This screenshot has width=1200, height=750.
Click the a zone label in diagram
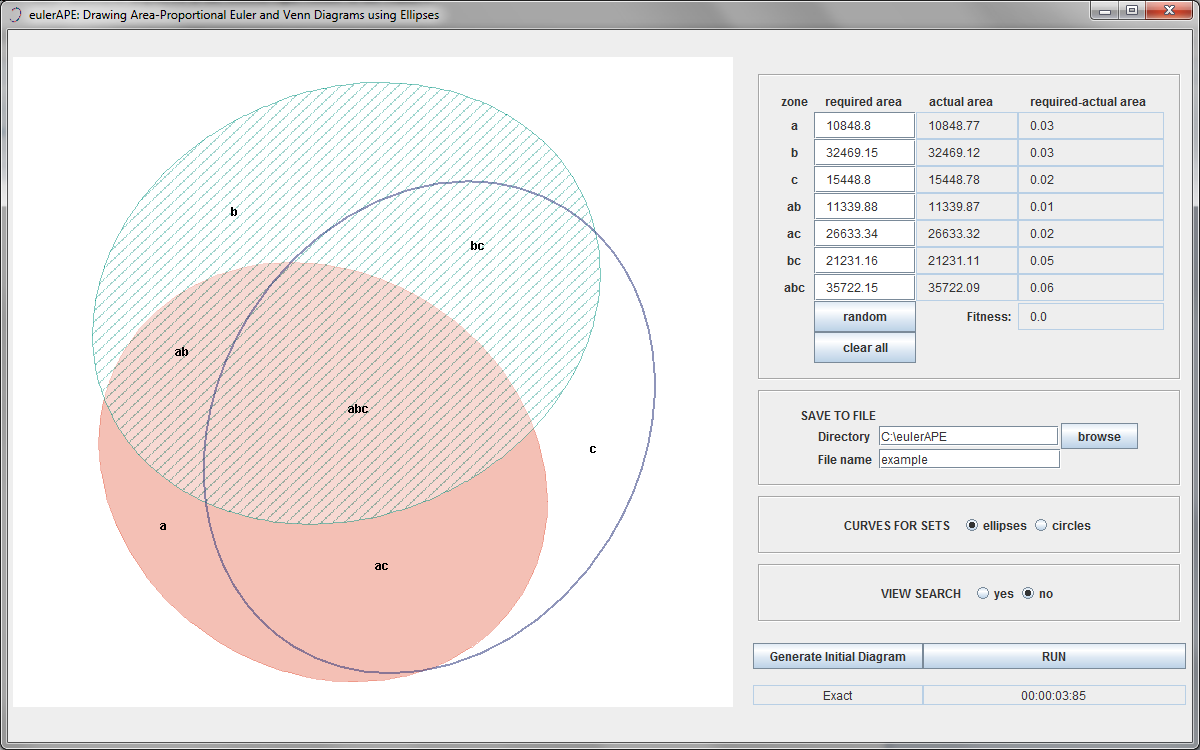(163, 526)
